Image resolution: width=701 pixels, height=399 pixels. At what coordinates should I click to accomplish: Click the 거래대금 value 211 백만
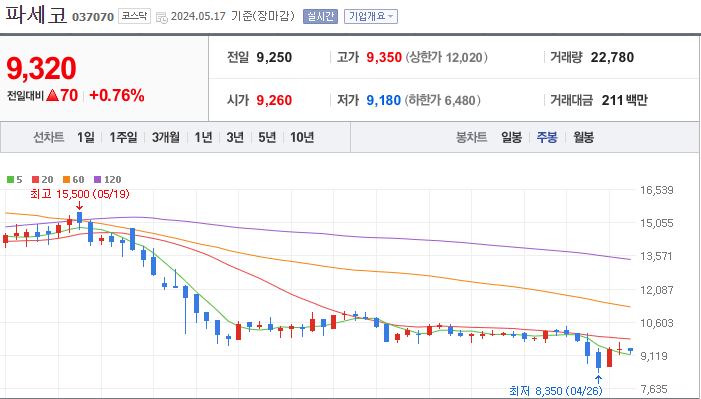(625, 100)
